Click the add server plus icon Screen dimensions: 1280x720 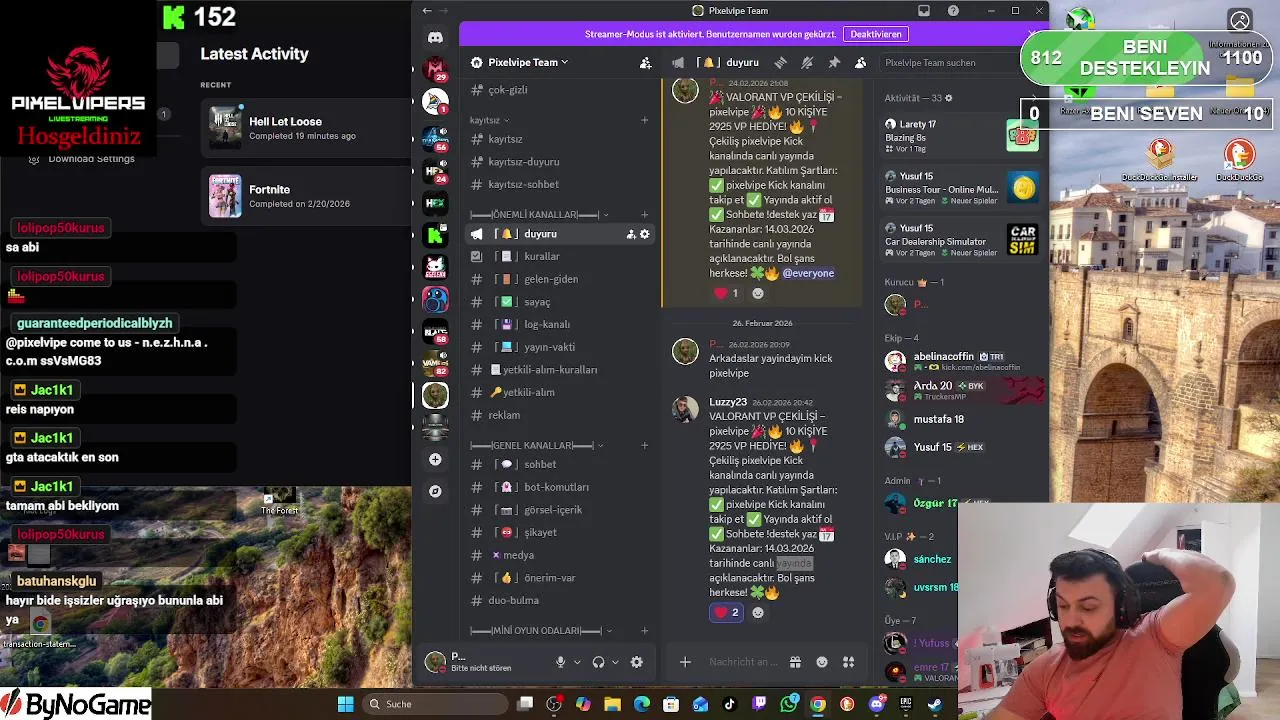[435, 459]
